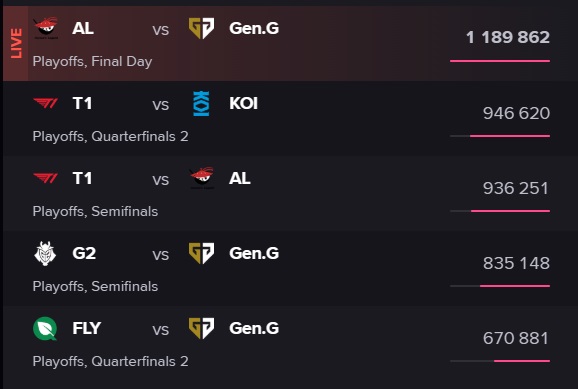Click Gen.G logo in the FLY quarterfinal
This screenshot has width=578, height=389.
coord(201,328)
